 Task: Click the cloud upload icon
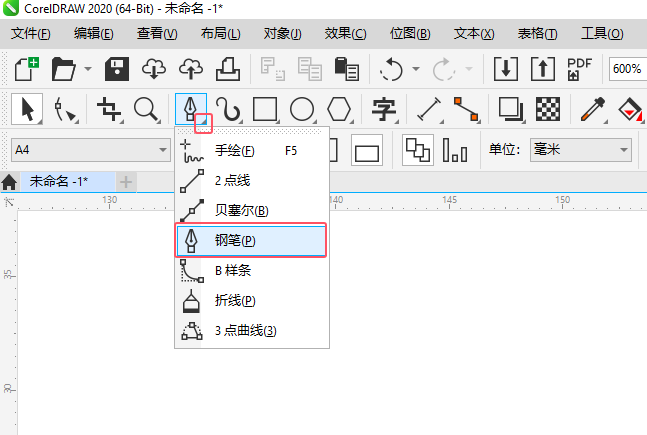point(191,69)
